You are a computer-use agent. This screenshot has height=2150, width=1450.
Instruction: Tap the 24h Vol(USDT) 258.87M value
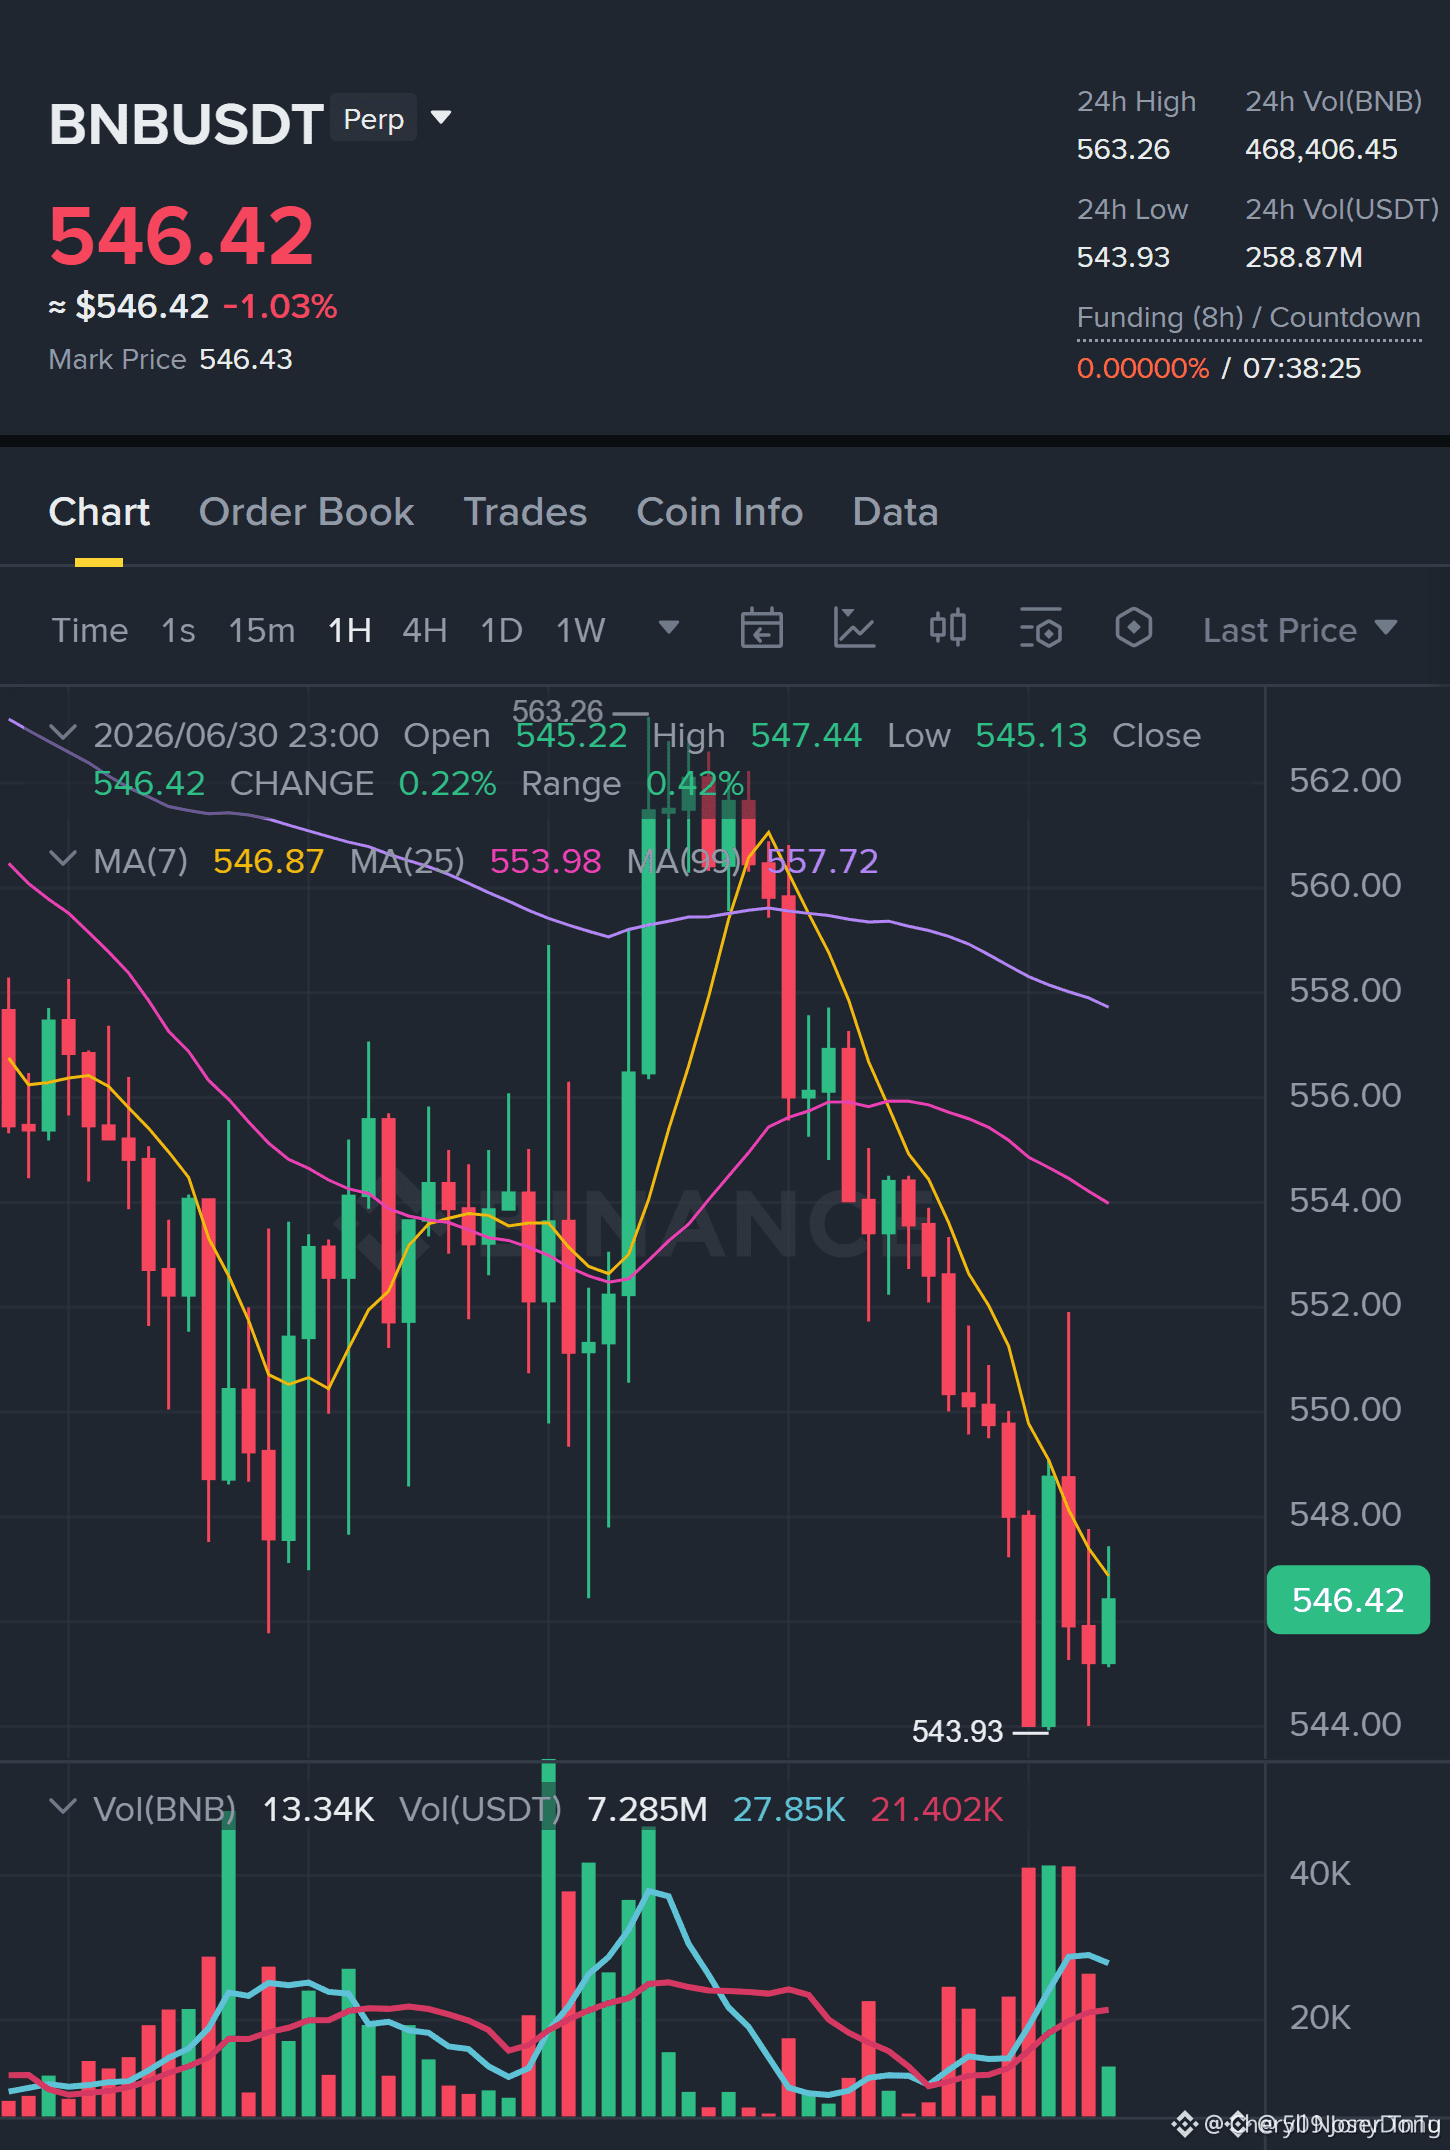(1304, 257)
